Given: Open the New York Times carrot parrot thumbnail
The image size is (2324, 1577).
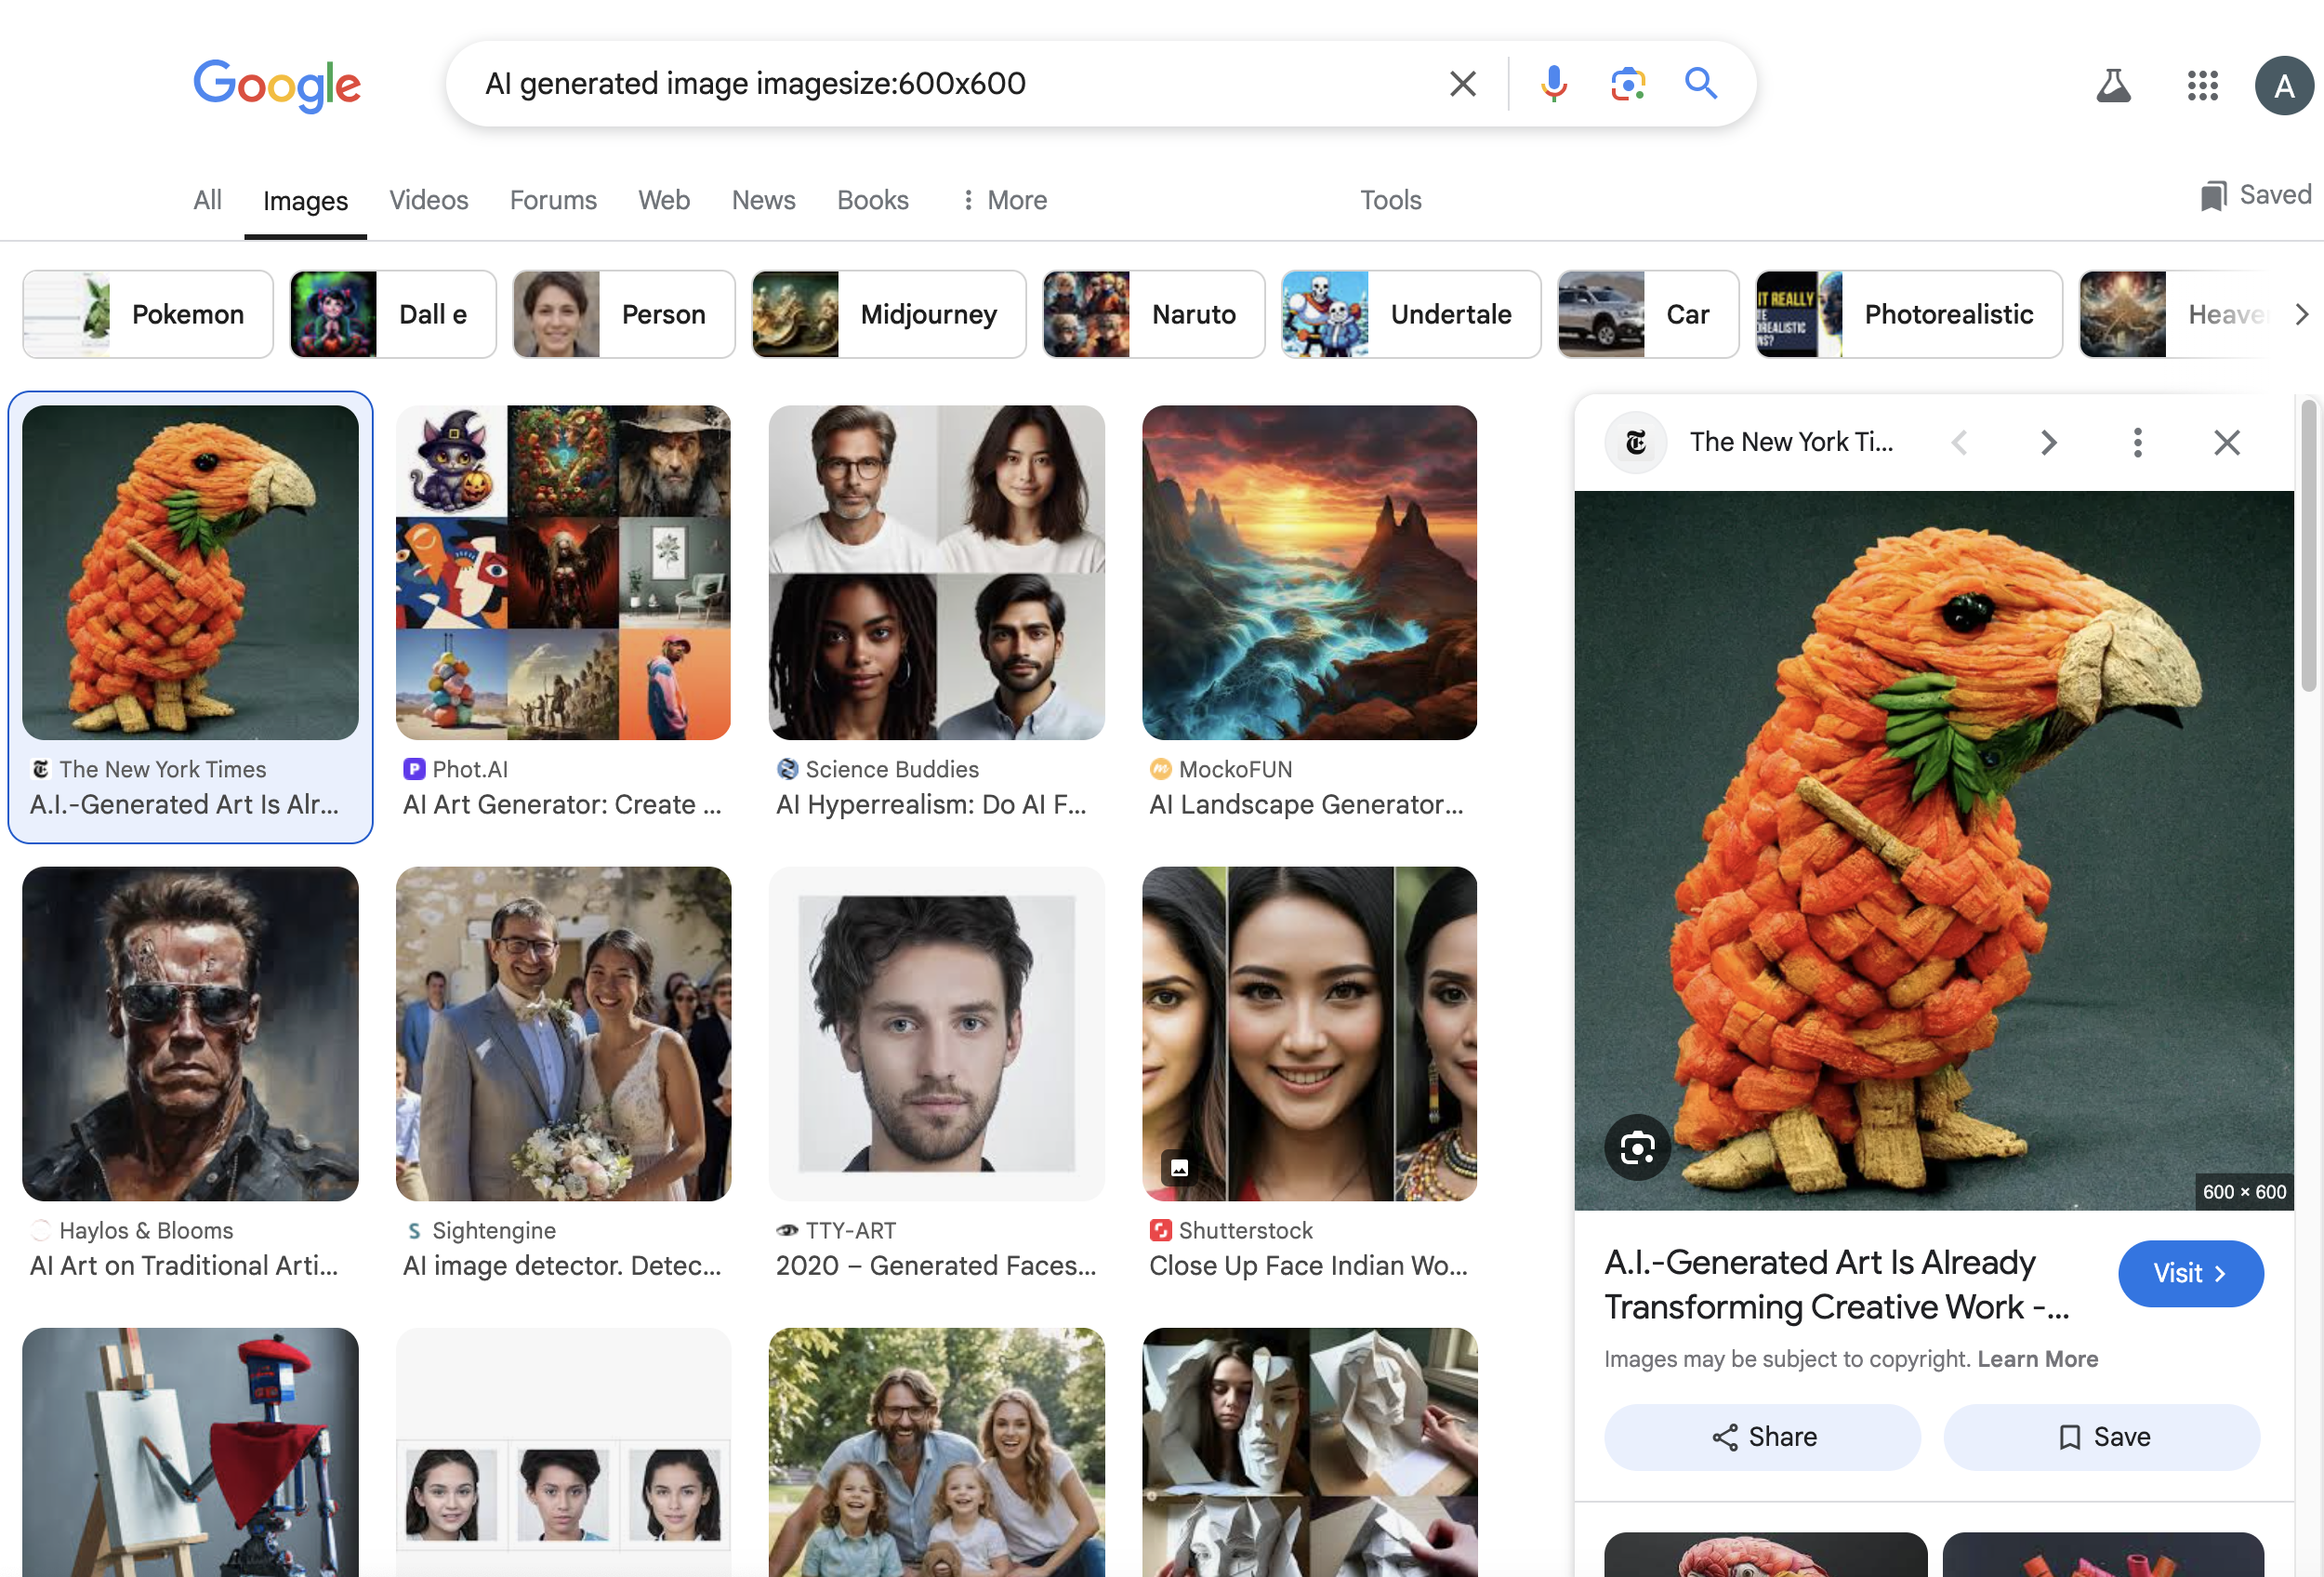Looking at the screenshot, I should pyautogui.click(x=190, y=572).
